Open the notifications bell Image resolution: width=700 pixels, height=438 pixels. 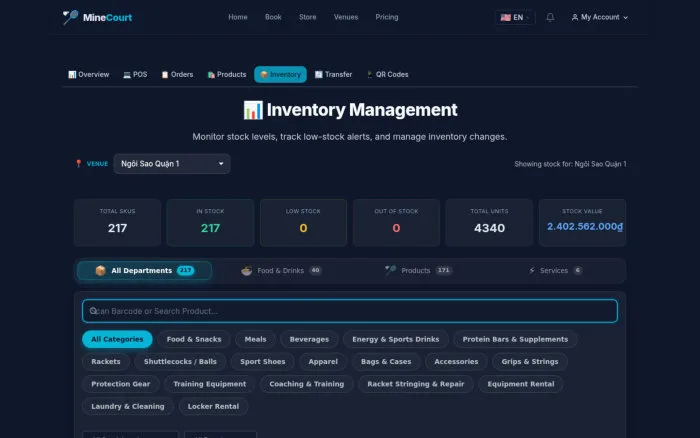tap(550, 17)
